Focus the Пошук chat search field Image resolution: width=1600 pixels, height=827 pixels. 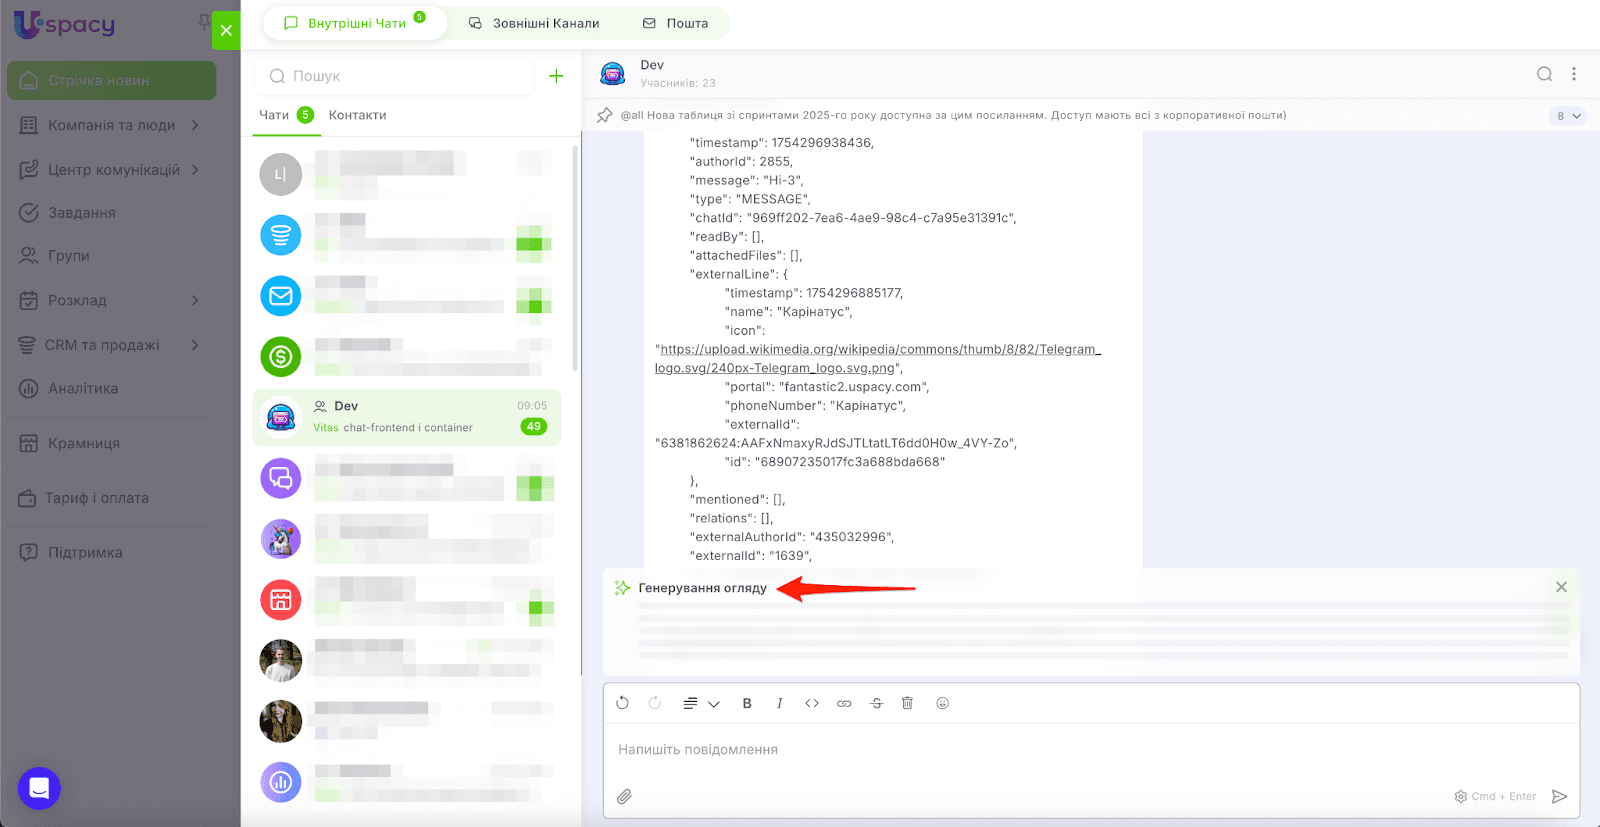click(396, 76)
